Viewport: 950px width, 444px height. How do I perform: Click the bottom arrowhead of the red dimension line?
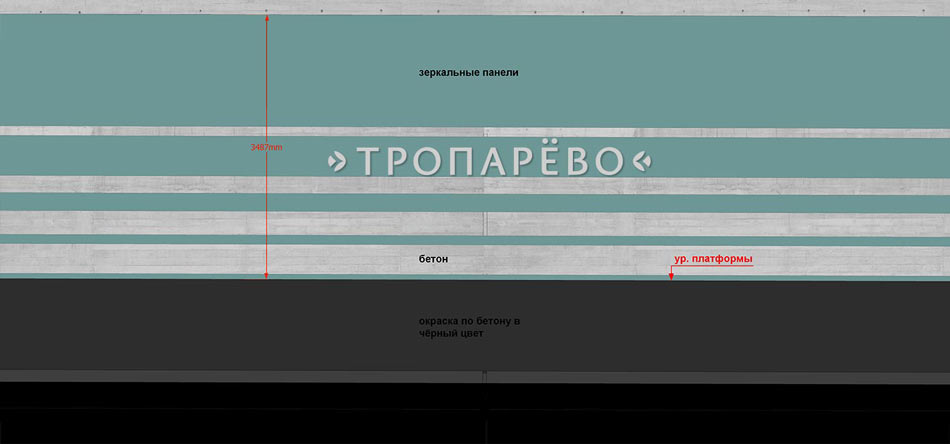pos(267,275)
